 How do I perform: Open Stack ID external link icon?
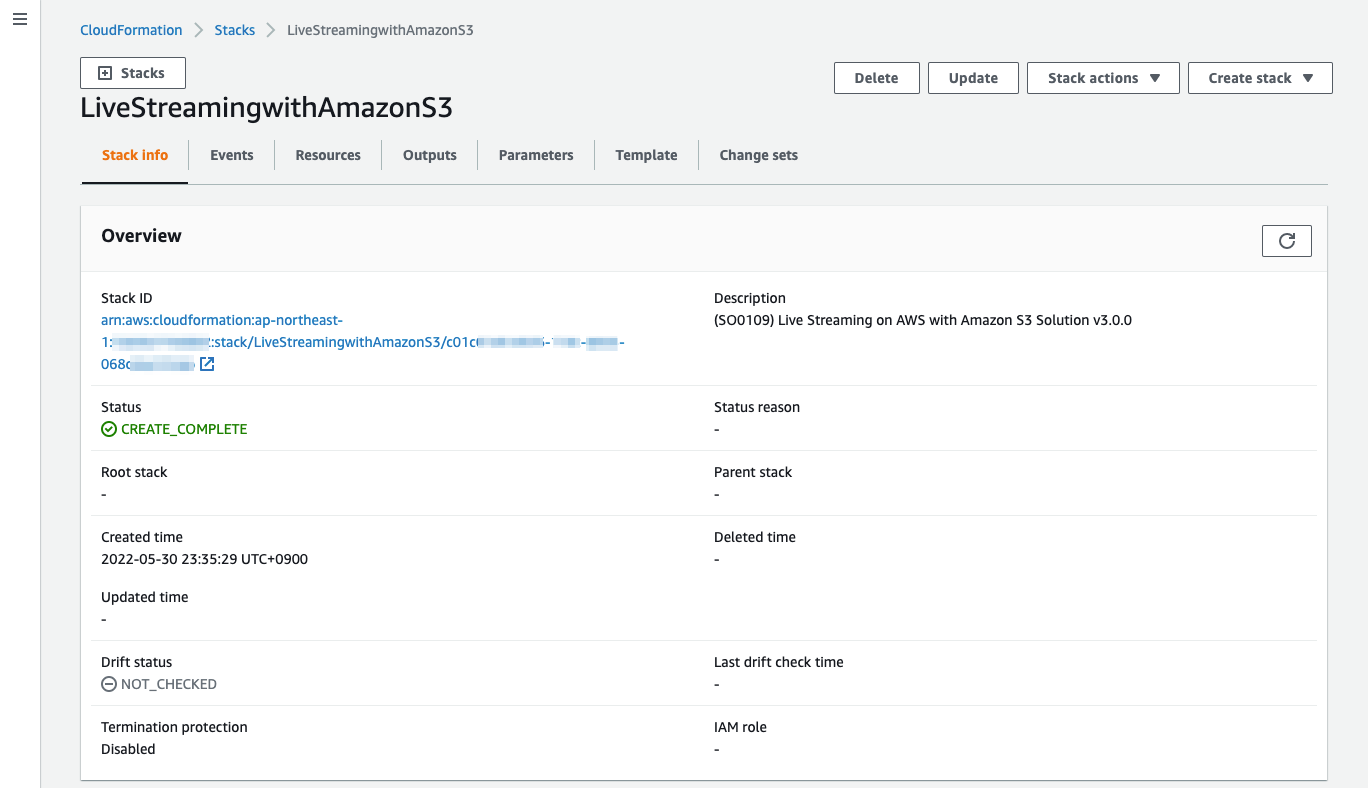pyautogui.click(x=207, y=365)
